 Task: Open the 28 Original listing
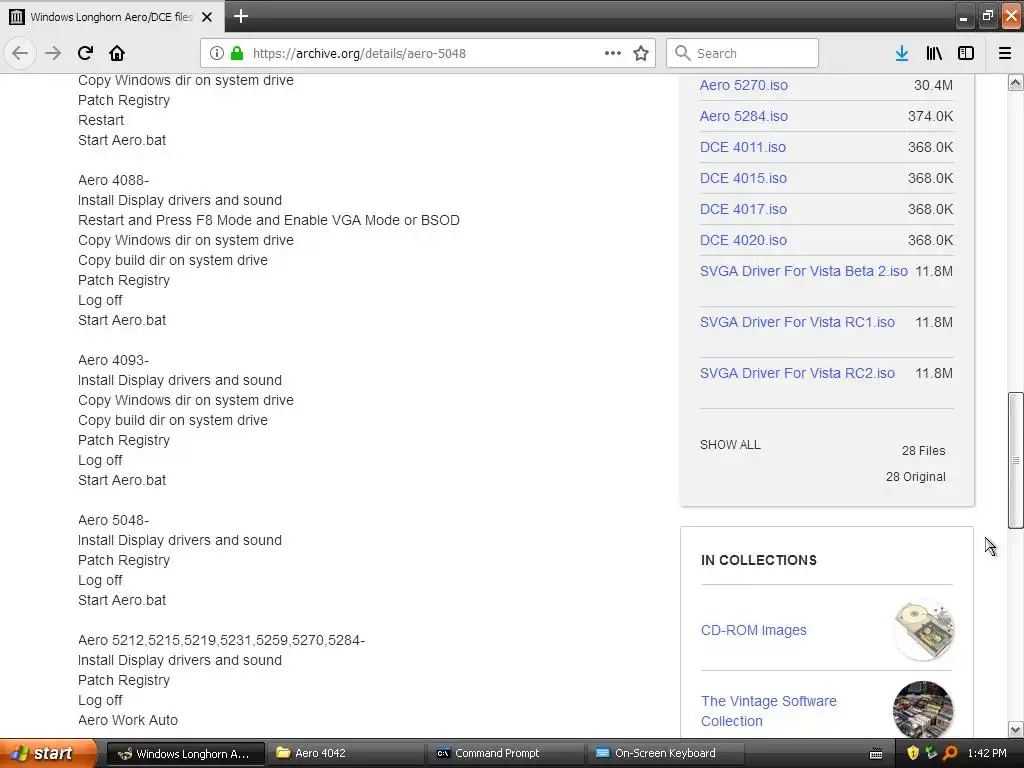pos(916,477)
